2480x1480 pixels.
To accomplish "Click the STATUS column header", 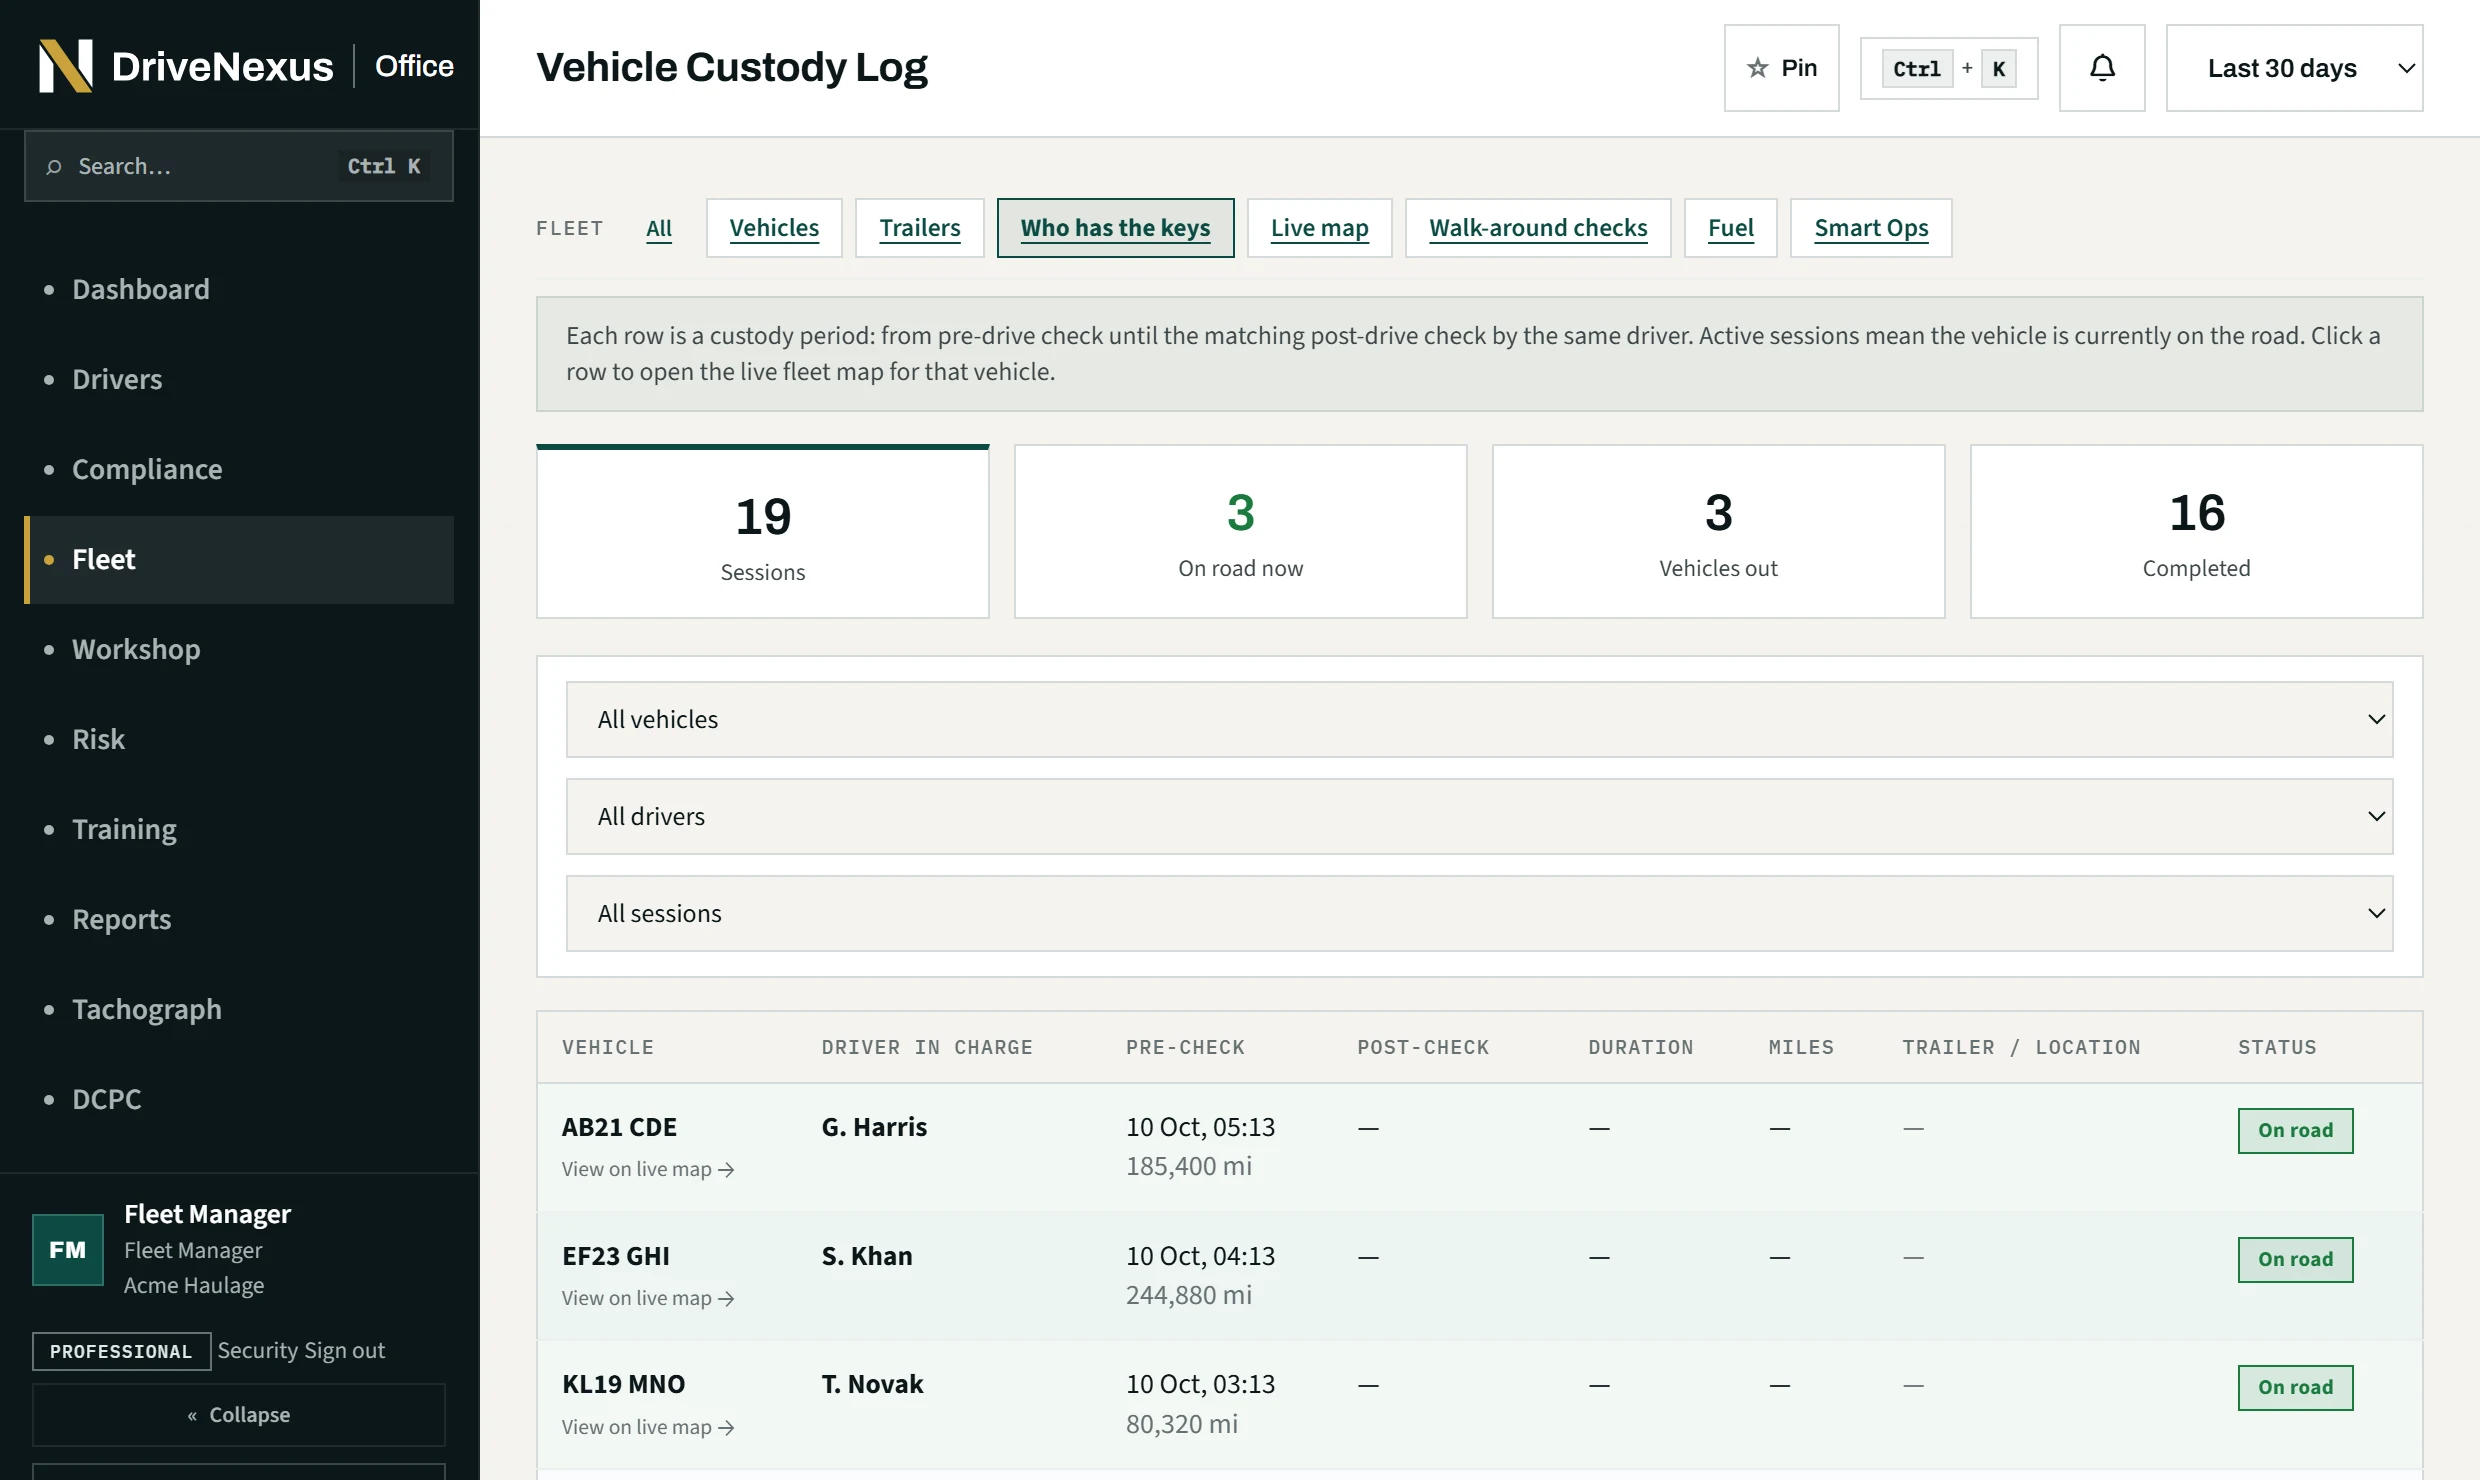I will tap(2277, 1047).
